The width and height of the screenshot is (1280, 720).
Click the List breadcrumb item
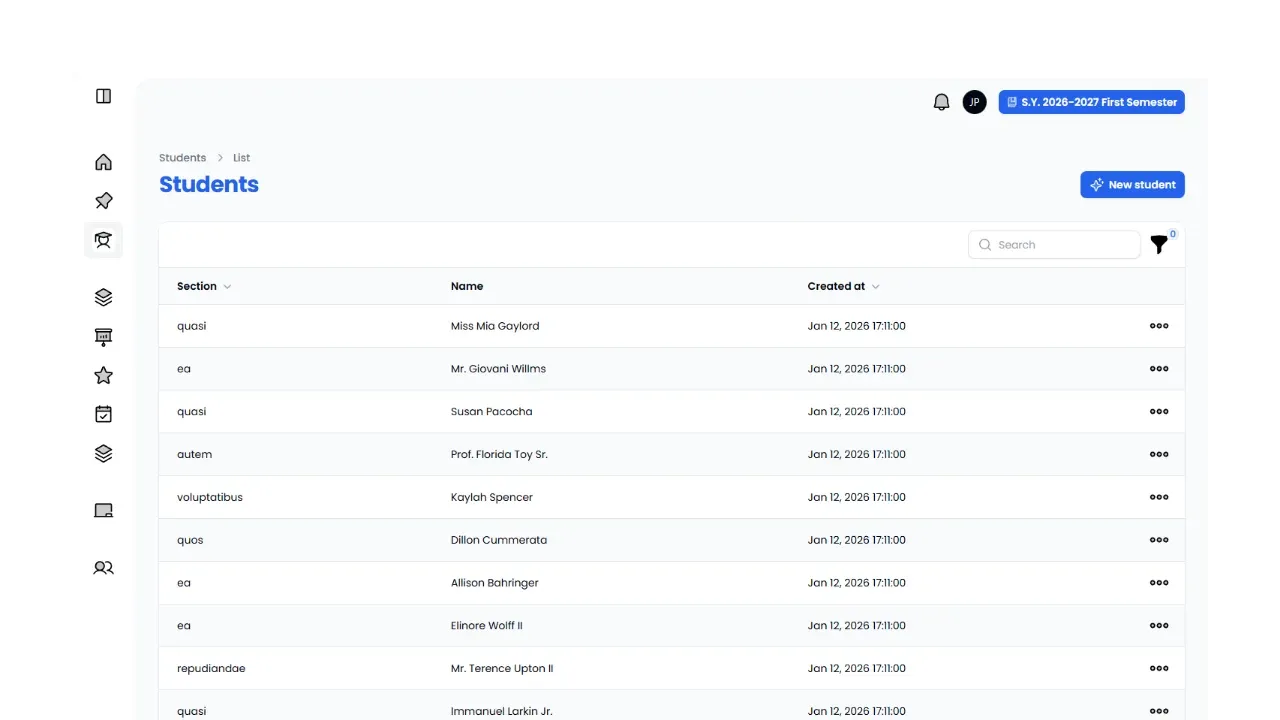tap(242, 158)
